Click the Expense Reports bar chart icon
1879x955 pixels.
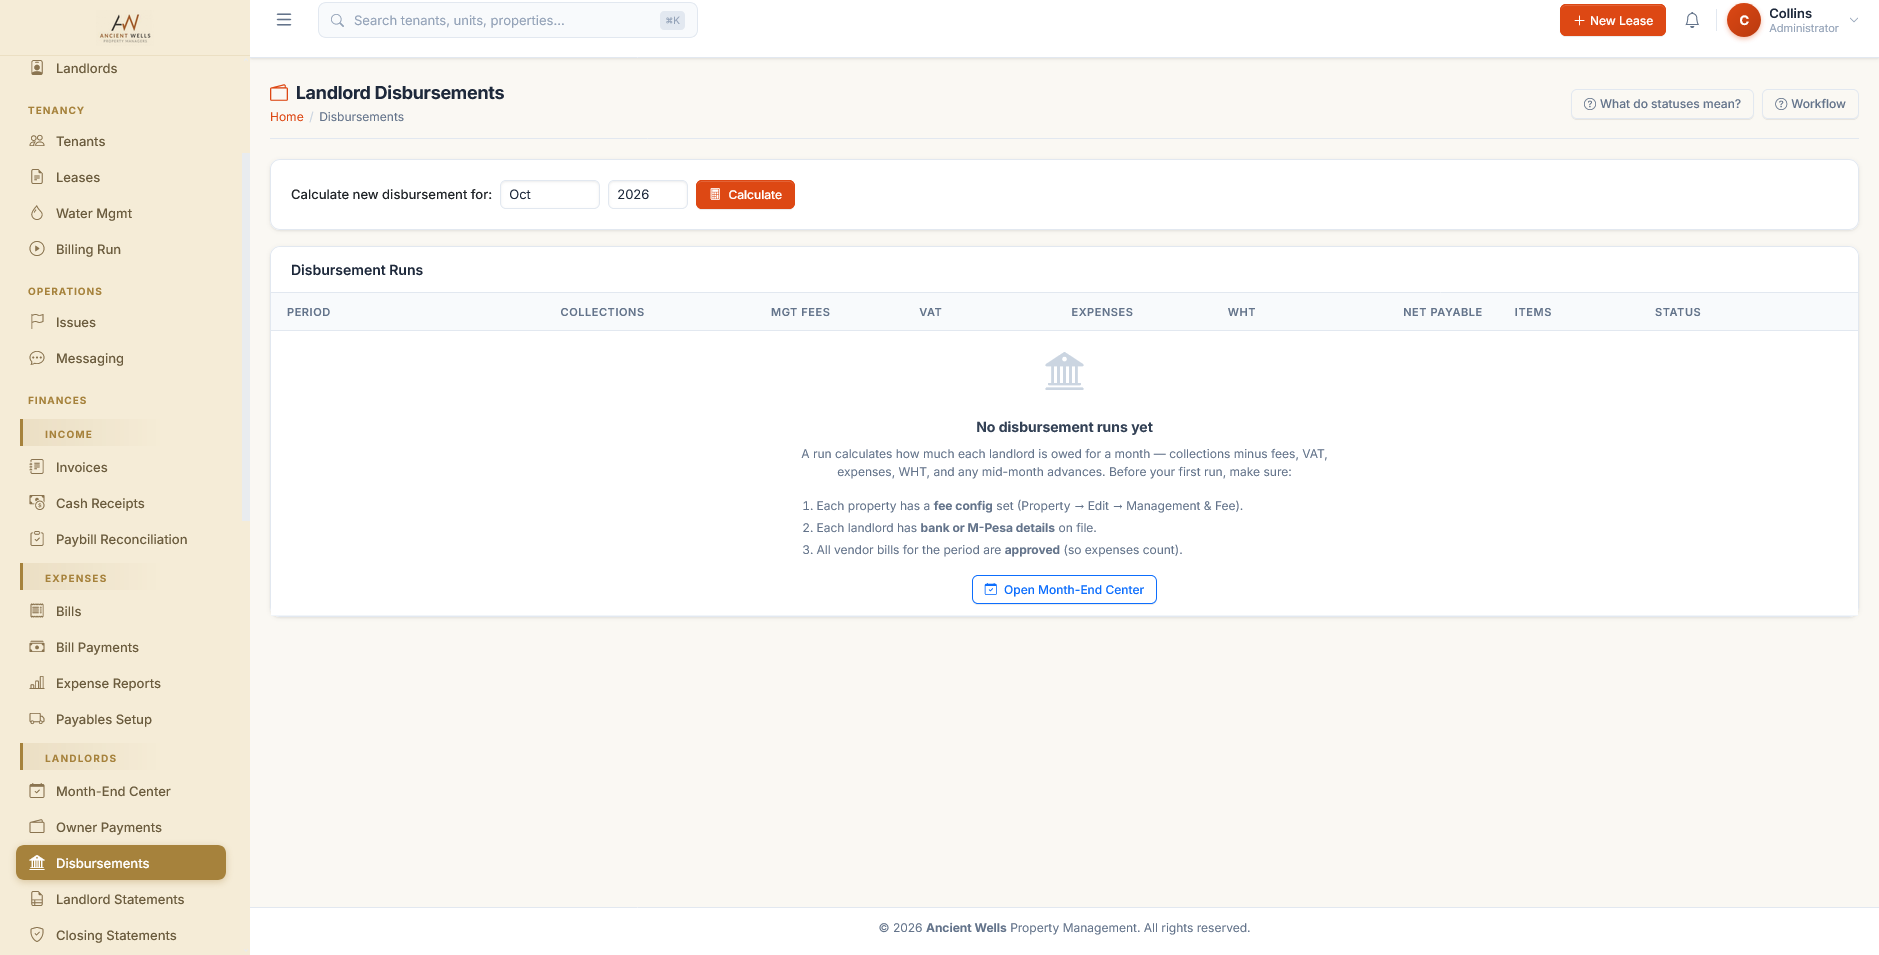(37, 683)
